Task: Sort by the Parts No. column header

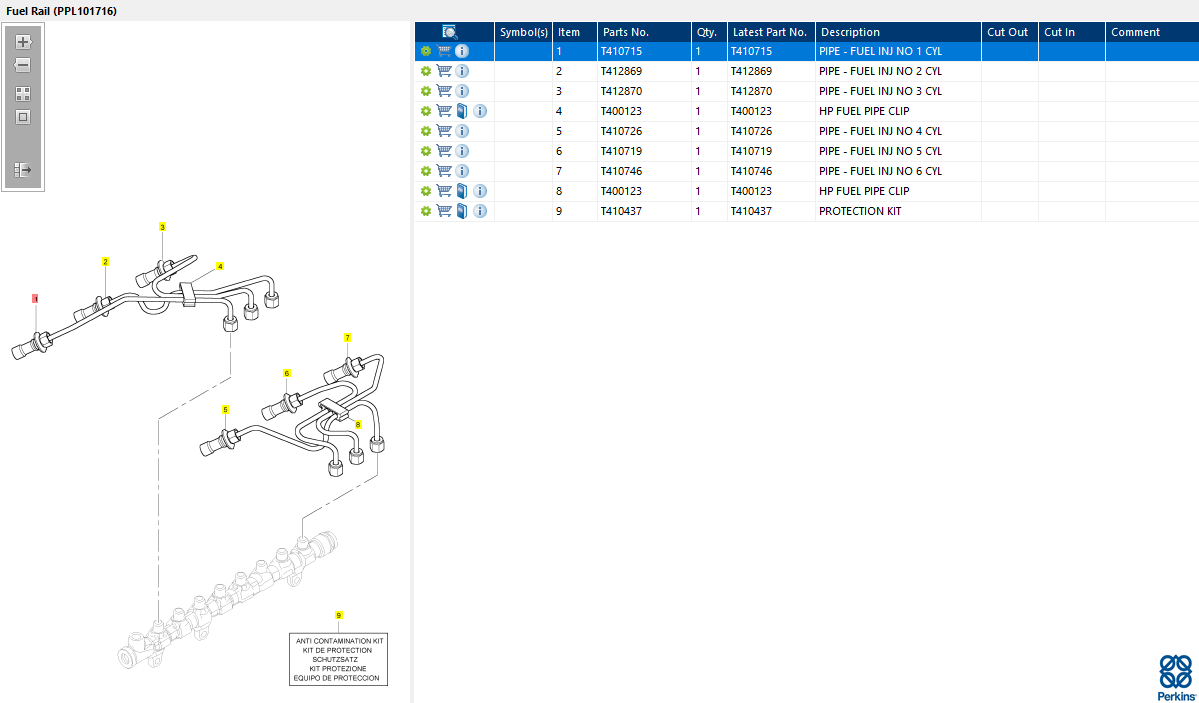Action: pyautogui.click(x=645, y=32)
